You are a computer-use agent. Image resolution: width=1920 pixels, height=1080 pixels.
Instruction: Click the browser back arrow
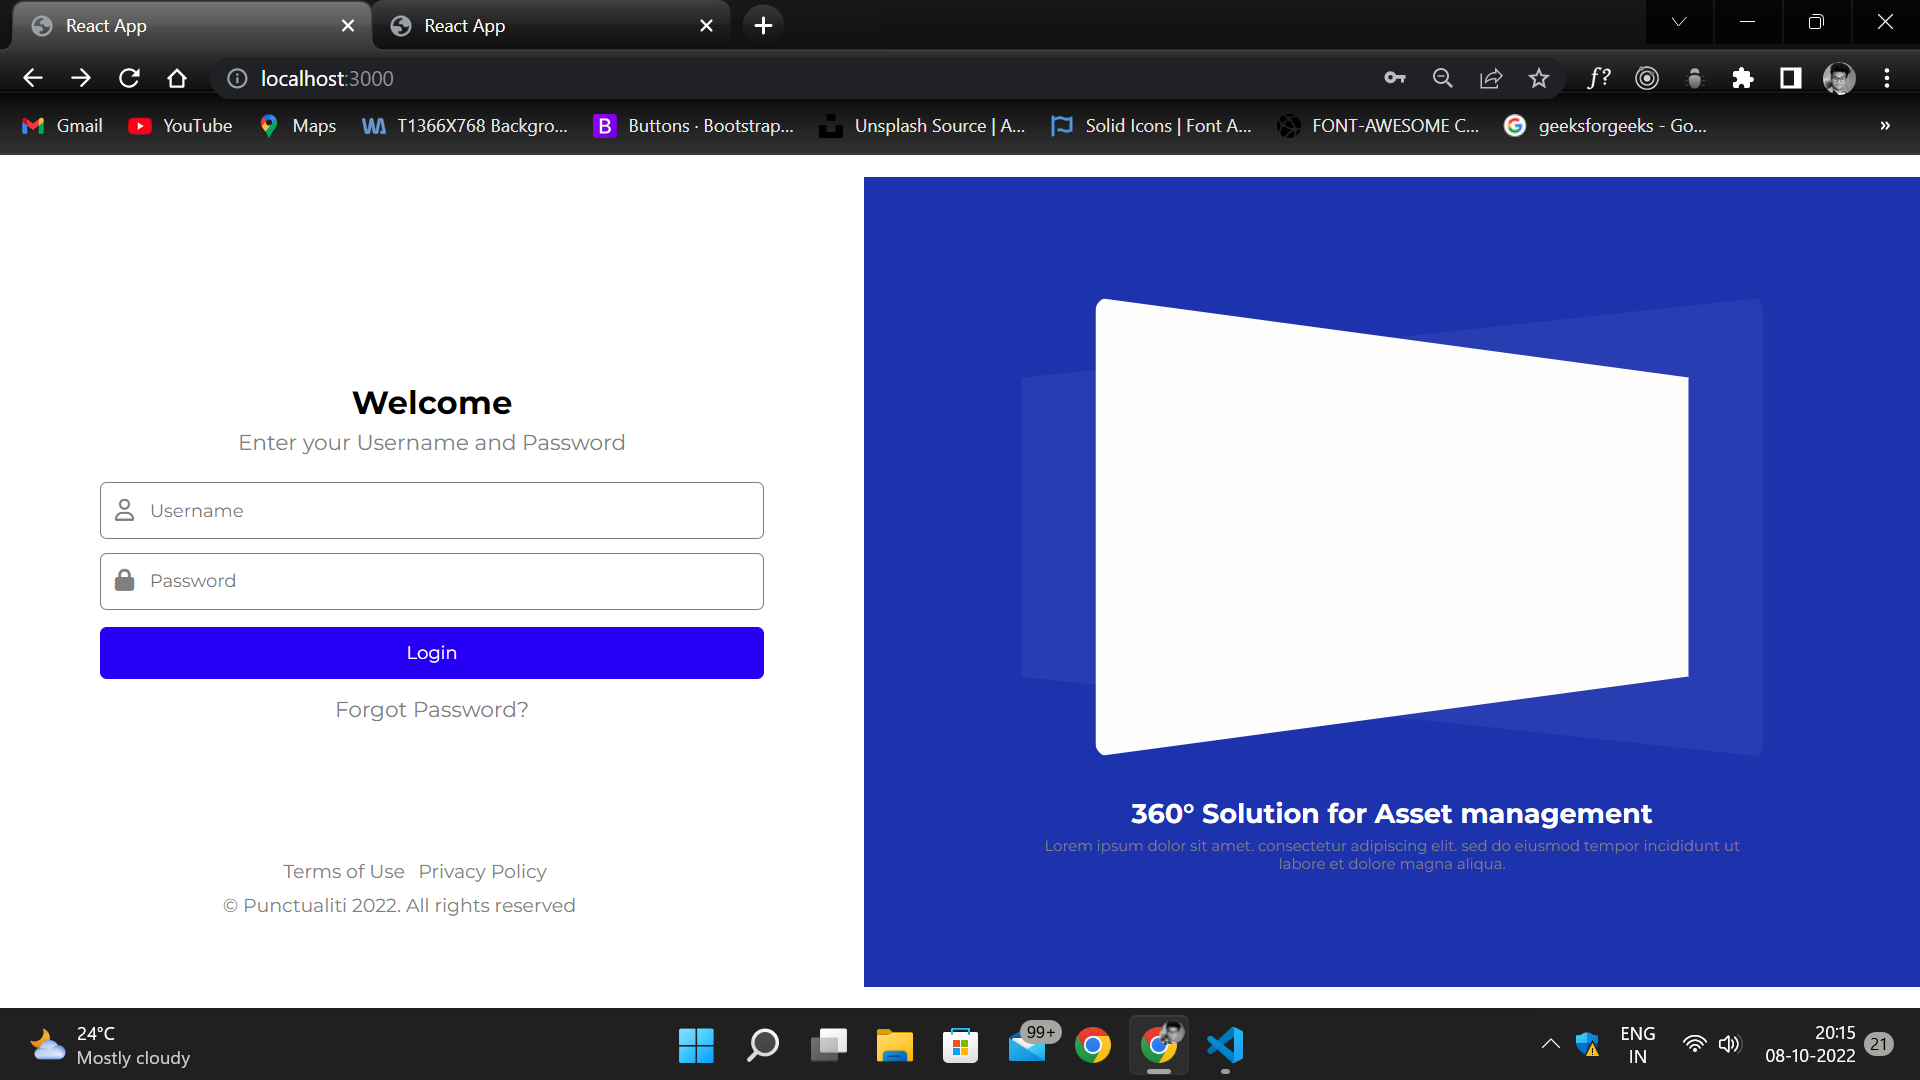[33, 78]
